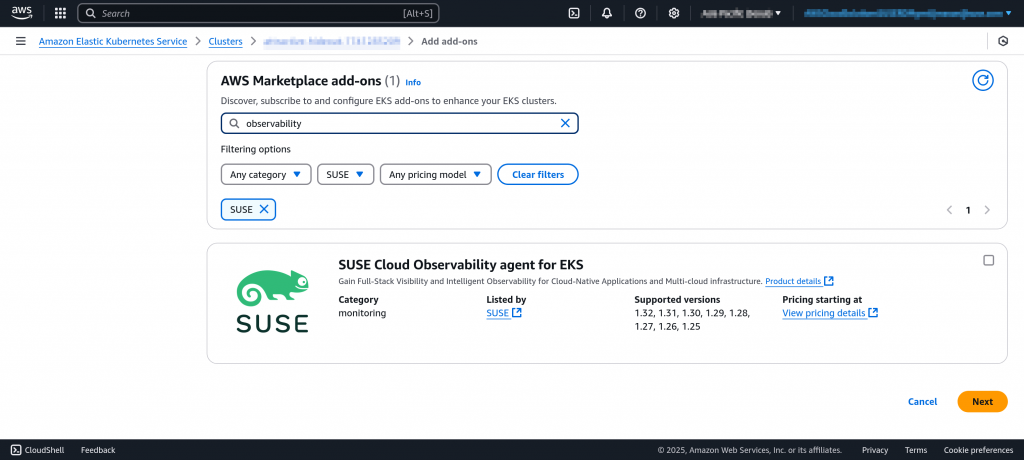Open the help question mark menu
The height and width of the screenshot is (460, 1024).
(x=640, y=14)
